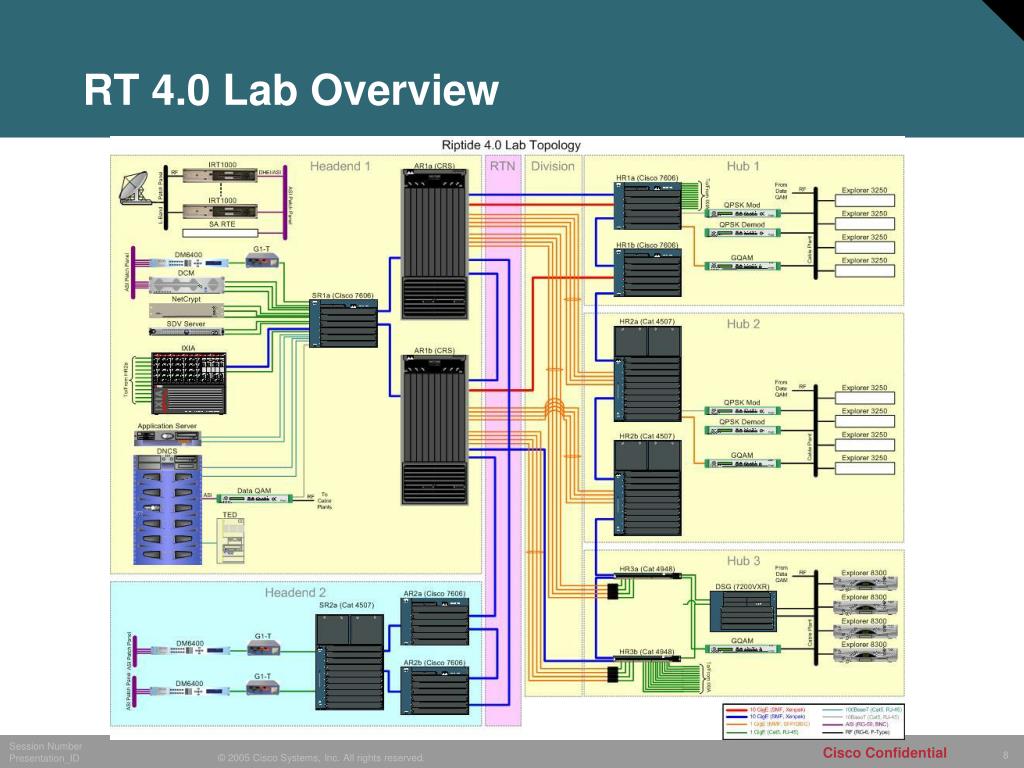The height and width of the screenshot is (768, 1024).
Task: Click the 'Hub 3' region label
Action: (743, 561)
